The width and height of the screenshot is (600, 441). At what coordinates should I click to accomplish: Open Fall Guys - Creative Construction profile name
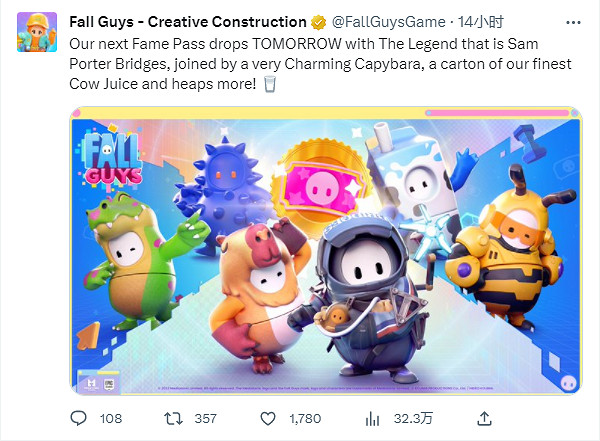click(x=188, y=21)
